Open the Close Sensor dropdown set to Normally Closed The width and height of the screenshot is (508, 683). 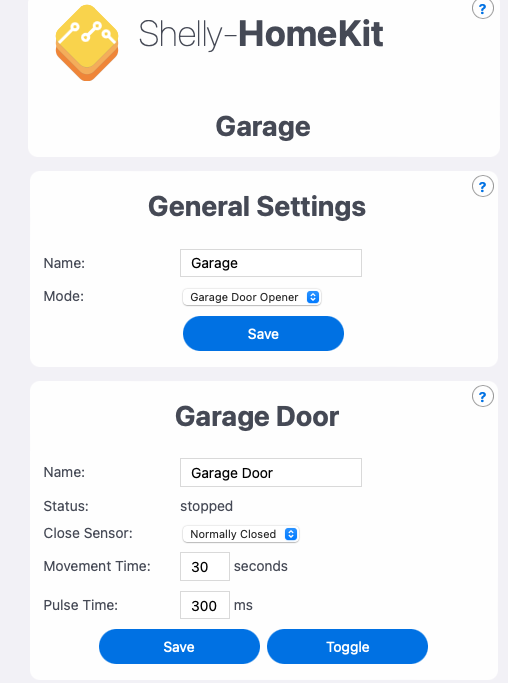tap(240, 534)
